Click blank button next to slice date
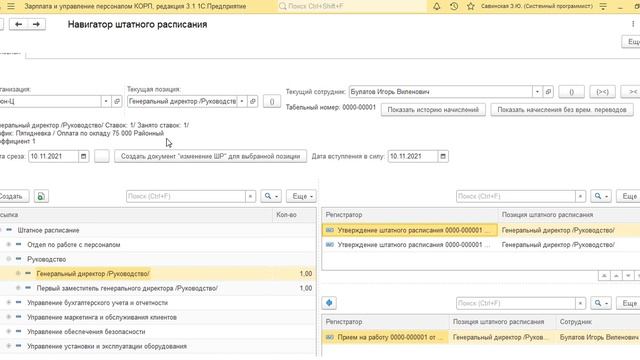This screenshot has height=360, width=640. [102, 156]
